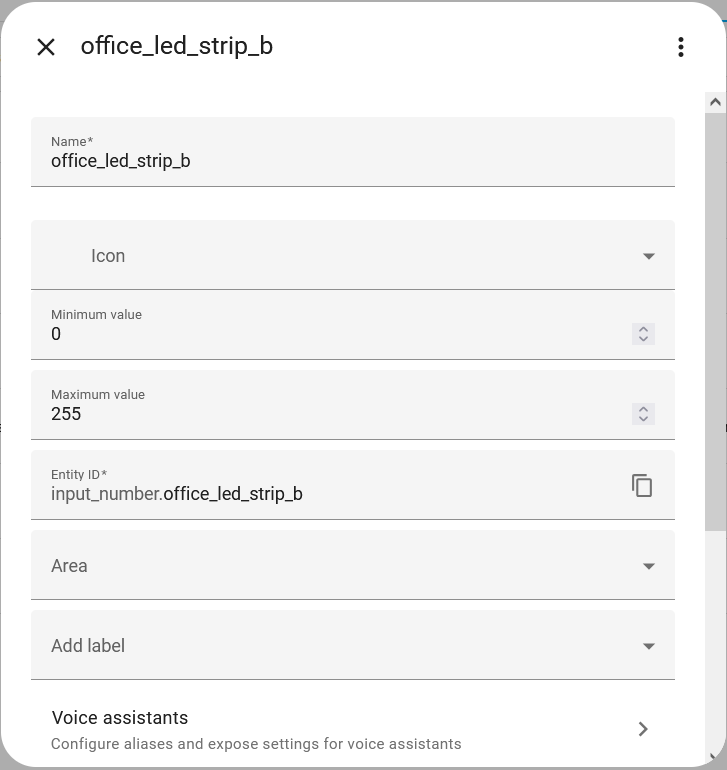Increase the Maximum value with stepper
The width and height of the screenshot is (727, 770).
tap(644, 409)
